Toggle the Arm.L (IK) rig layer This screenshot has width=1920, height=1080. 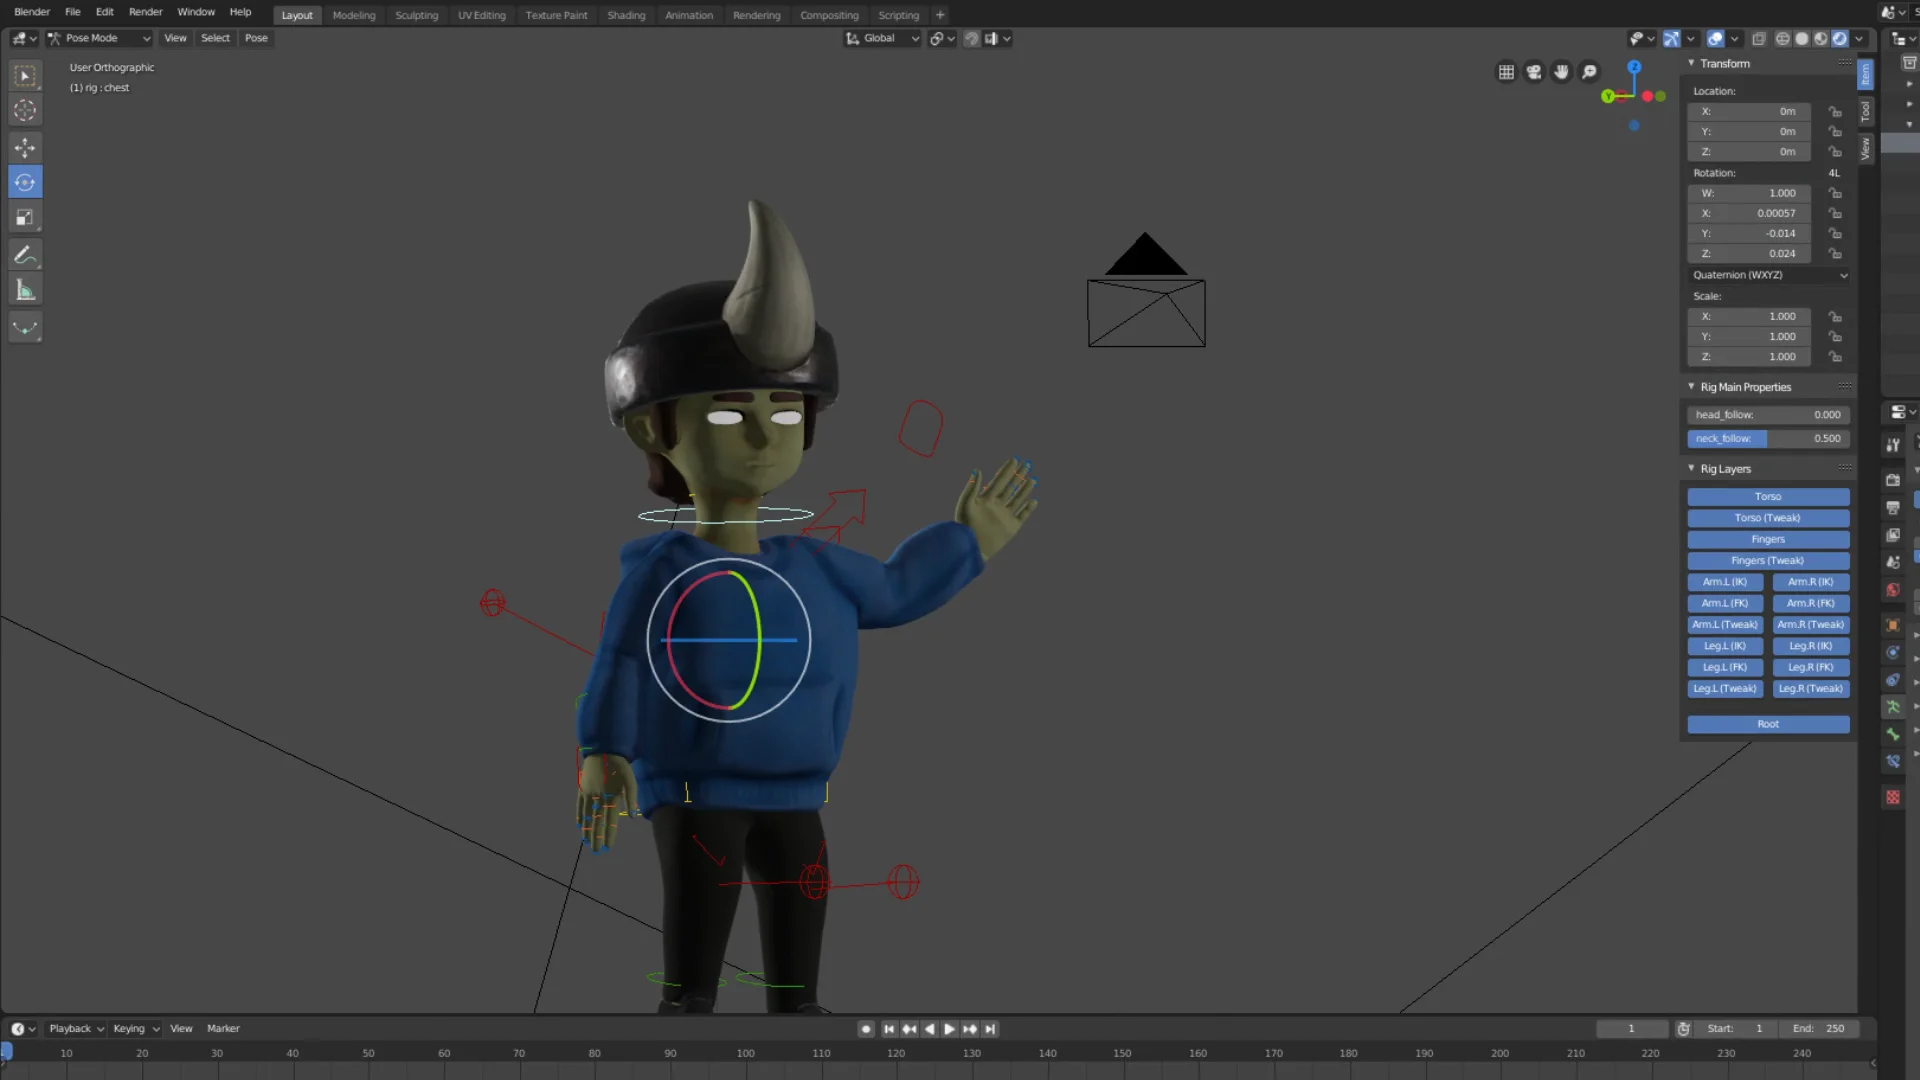click(1725, 582)
